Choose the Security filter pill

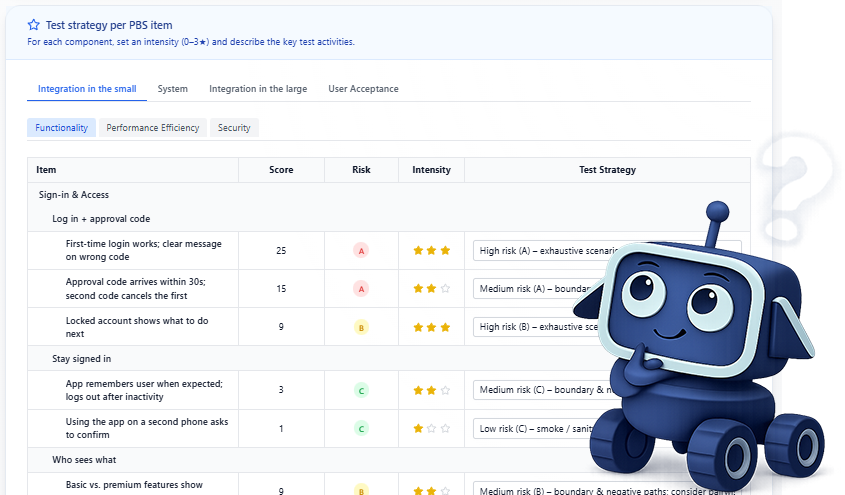234,128
